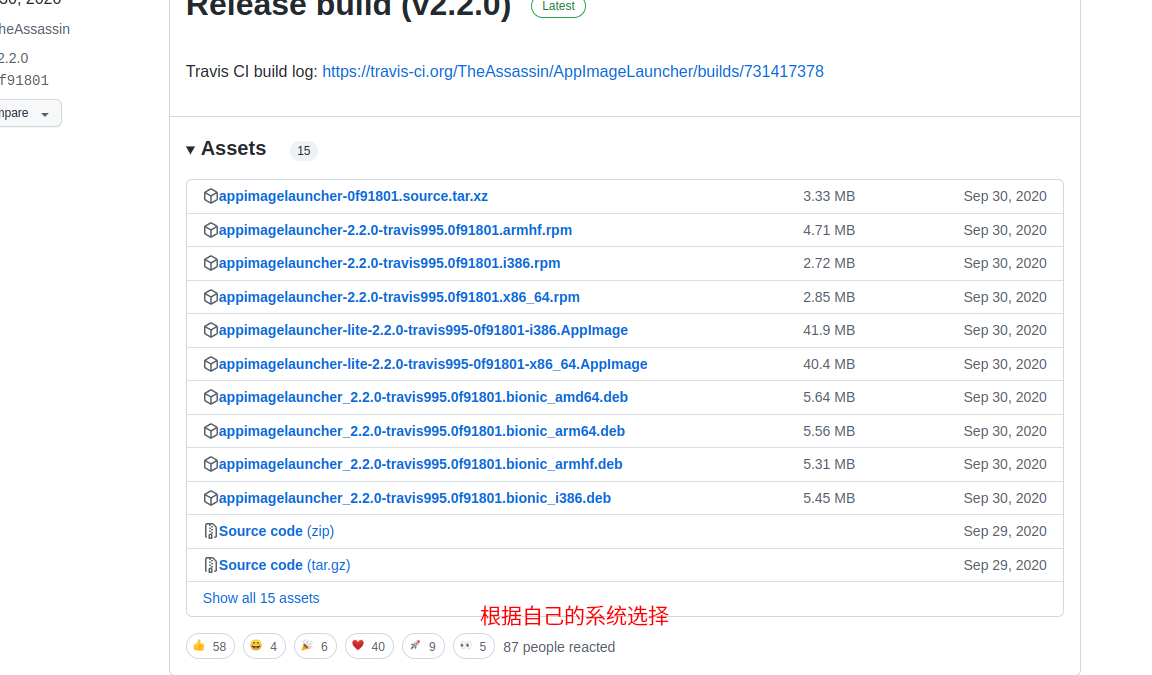
Task: Download Source code (tar.gz)
Action: tap(284, 565)
